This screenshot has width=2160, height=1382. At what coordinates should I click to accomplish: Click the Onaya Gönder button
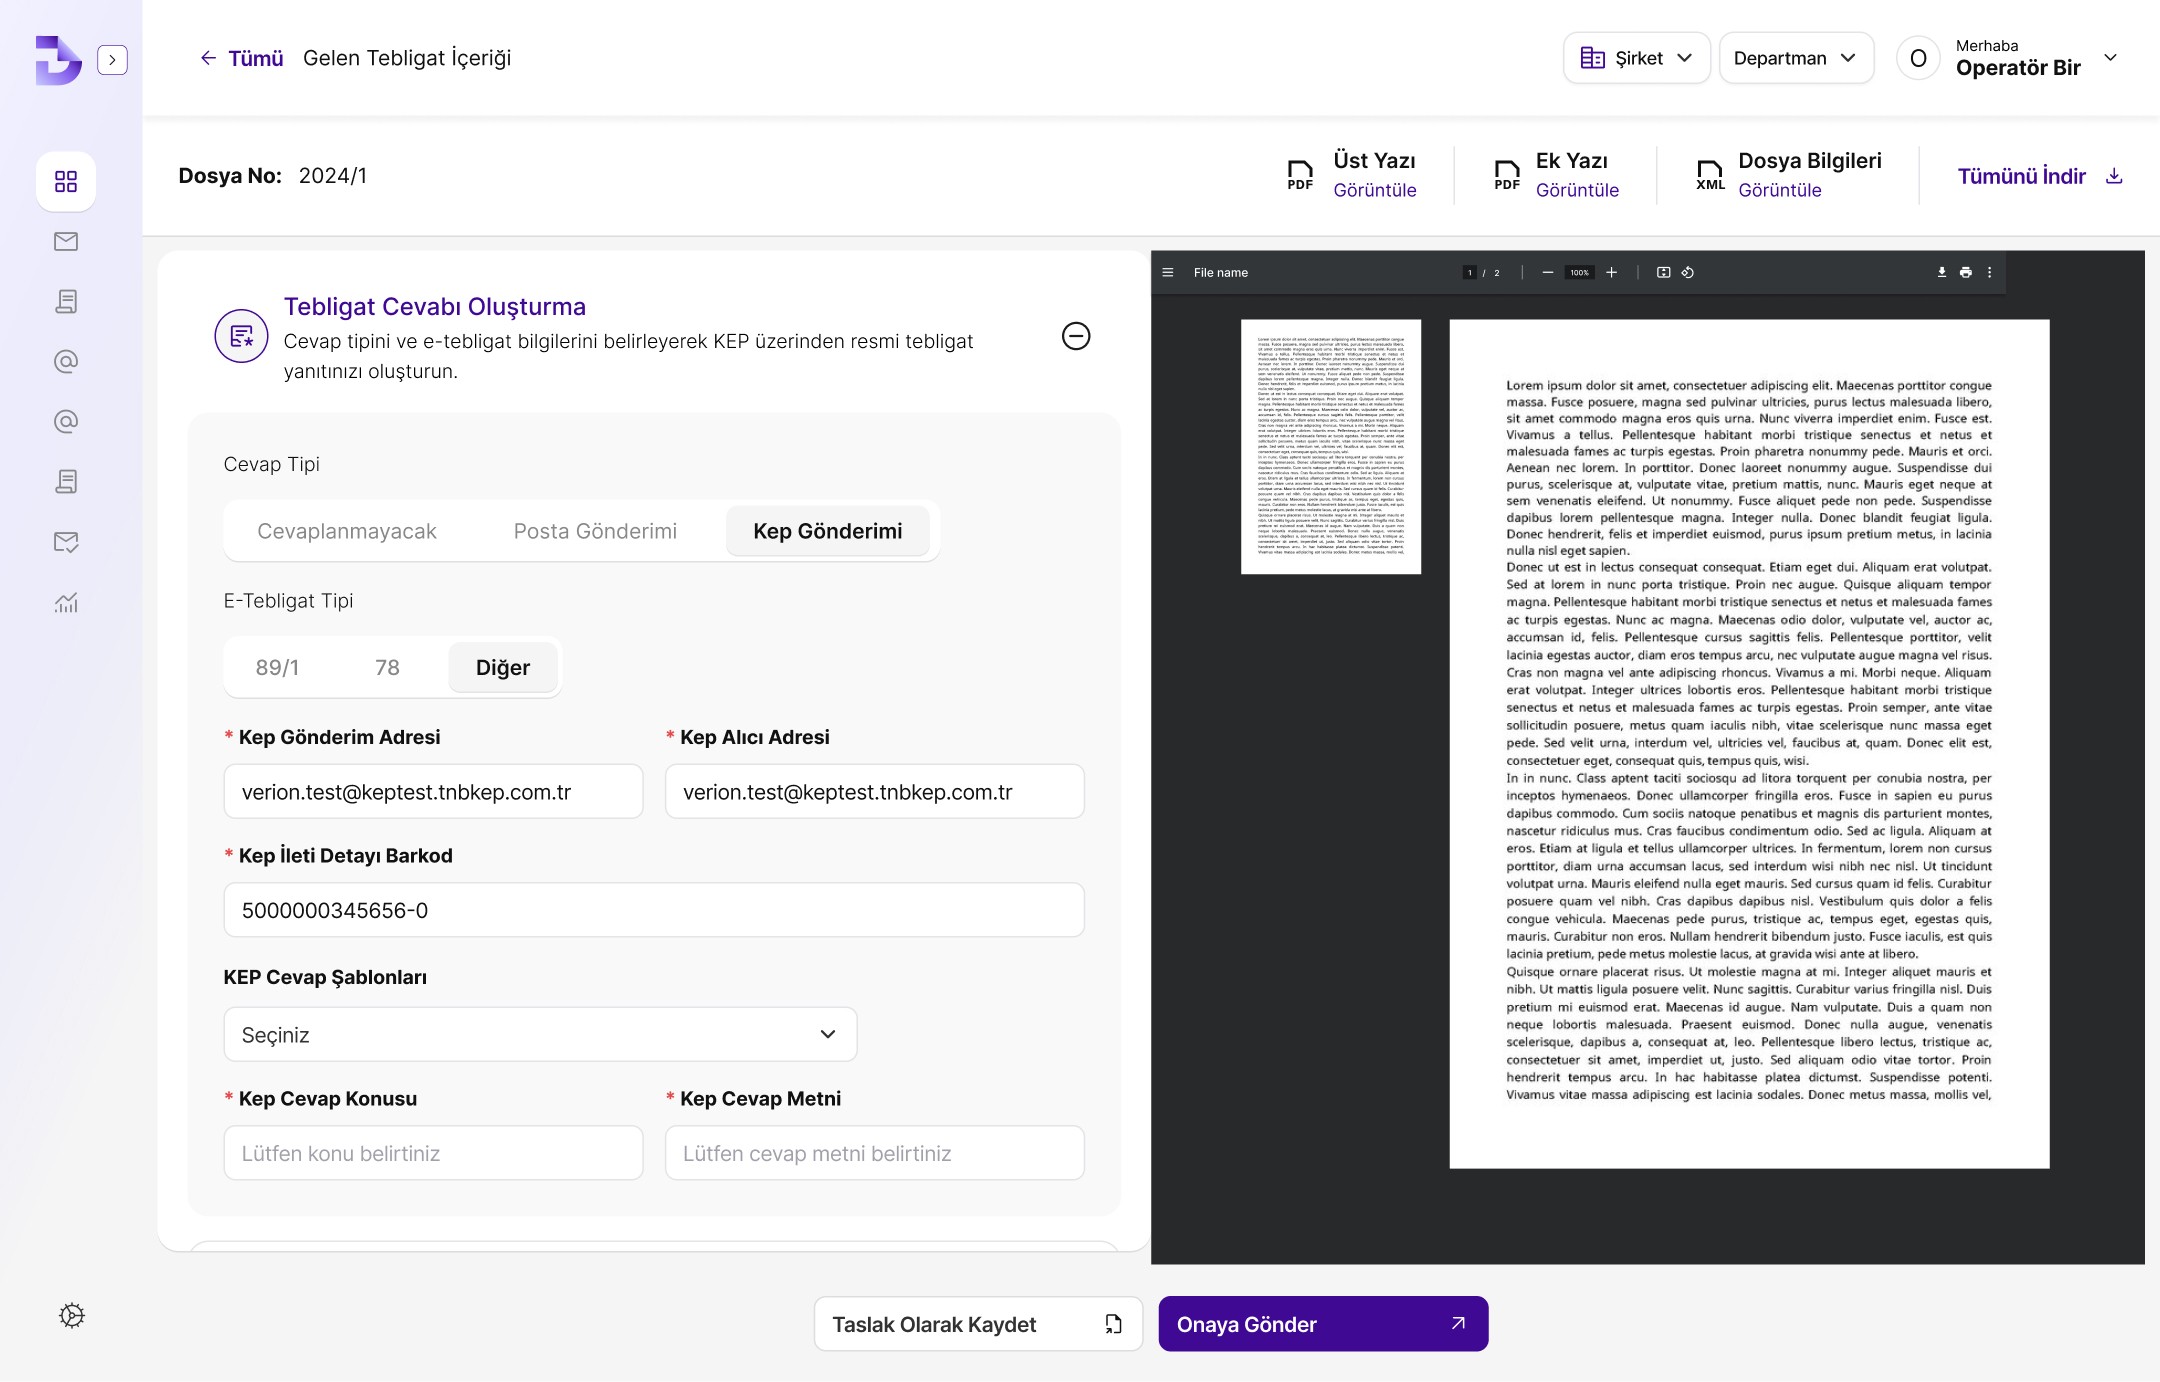click(x=1322, y=1324)
